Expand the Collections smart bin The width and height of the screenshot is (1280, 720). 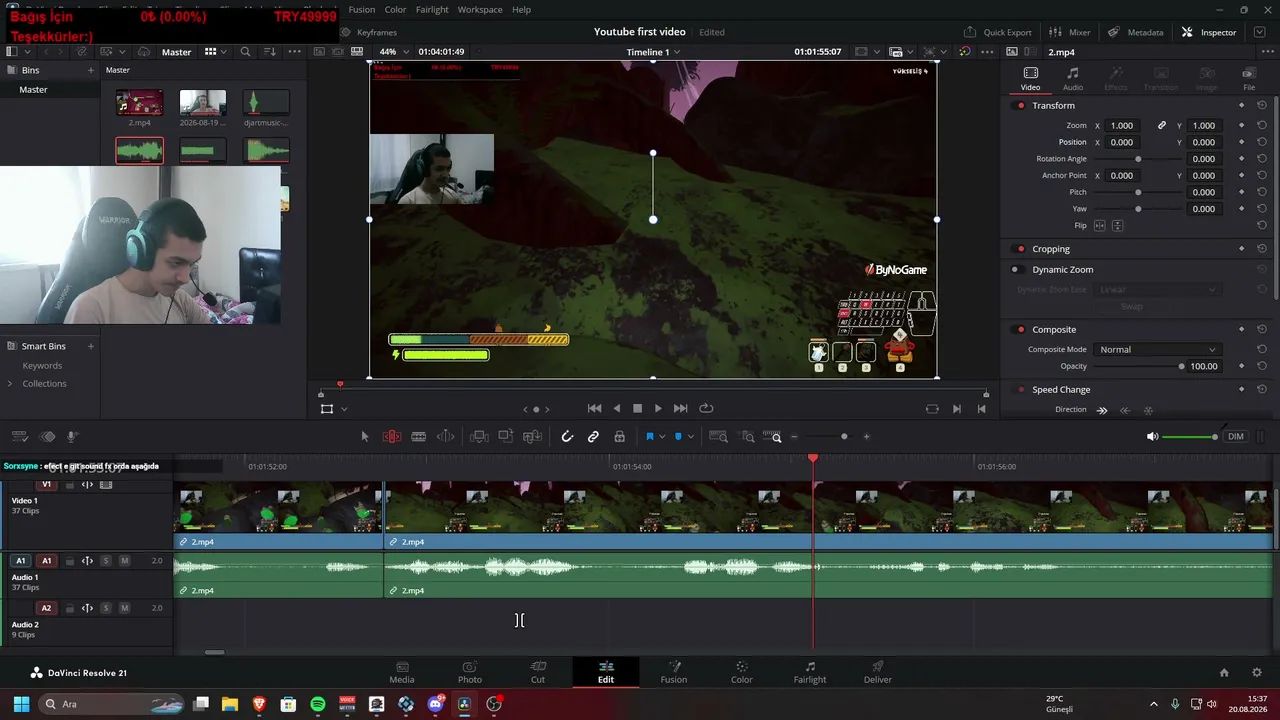(x=10, y=384)
